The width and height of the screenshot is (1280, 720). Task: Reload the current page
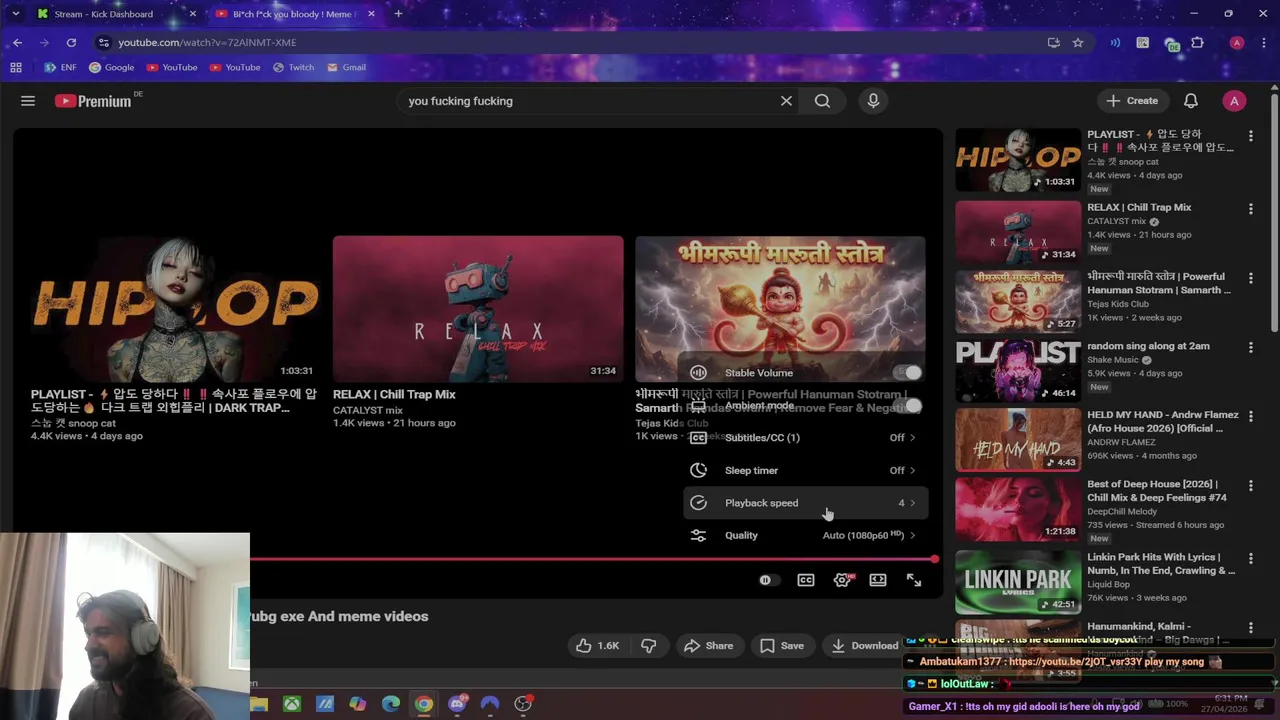point(71,42)
